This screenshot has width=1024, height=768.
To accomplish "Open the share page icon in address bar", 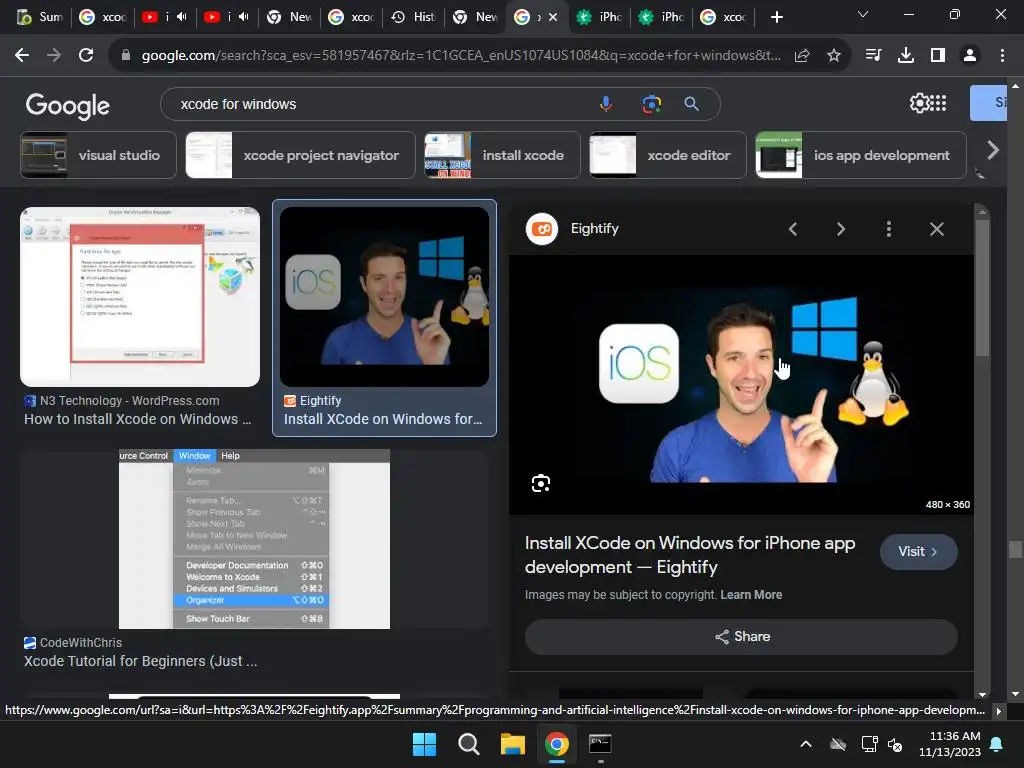I will pyautogui.click(x=802, y=56).
